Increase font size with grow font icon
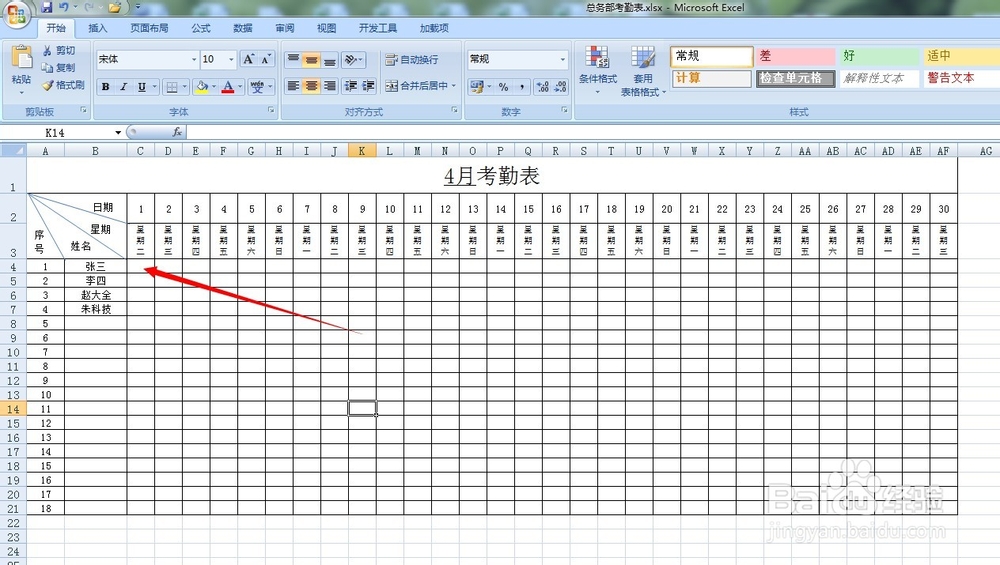 (249, 59)
